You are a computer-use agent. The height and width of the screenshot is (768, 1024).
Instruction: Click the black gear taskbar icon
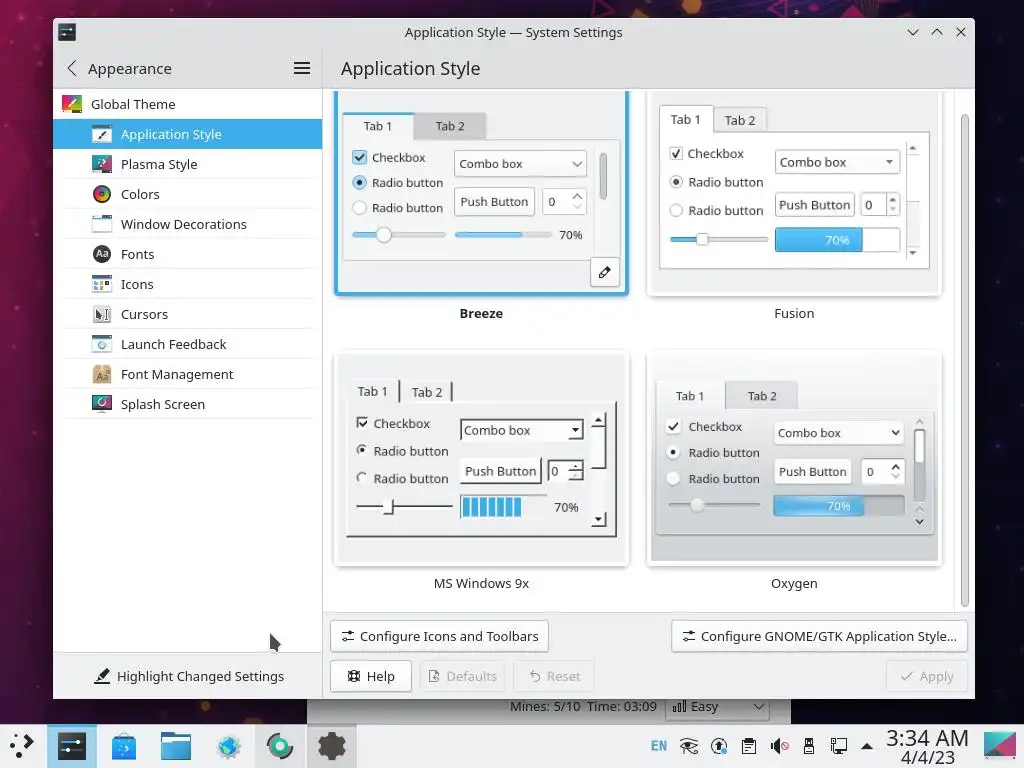[332, 746]
